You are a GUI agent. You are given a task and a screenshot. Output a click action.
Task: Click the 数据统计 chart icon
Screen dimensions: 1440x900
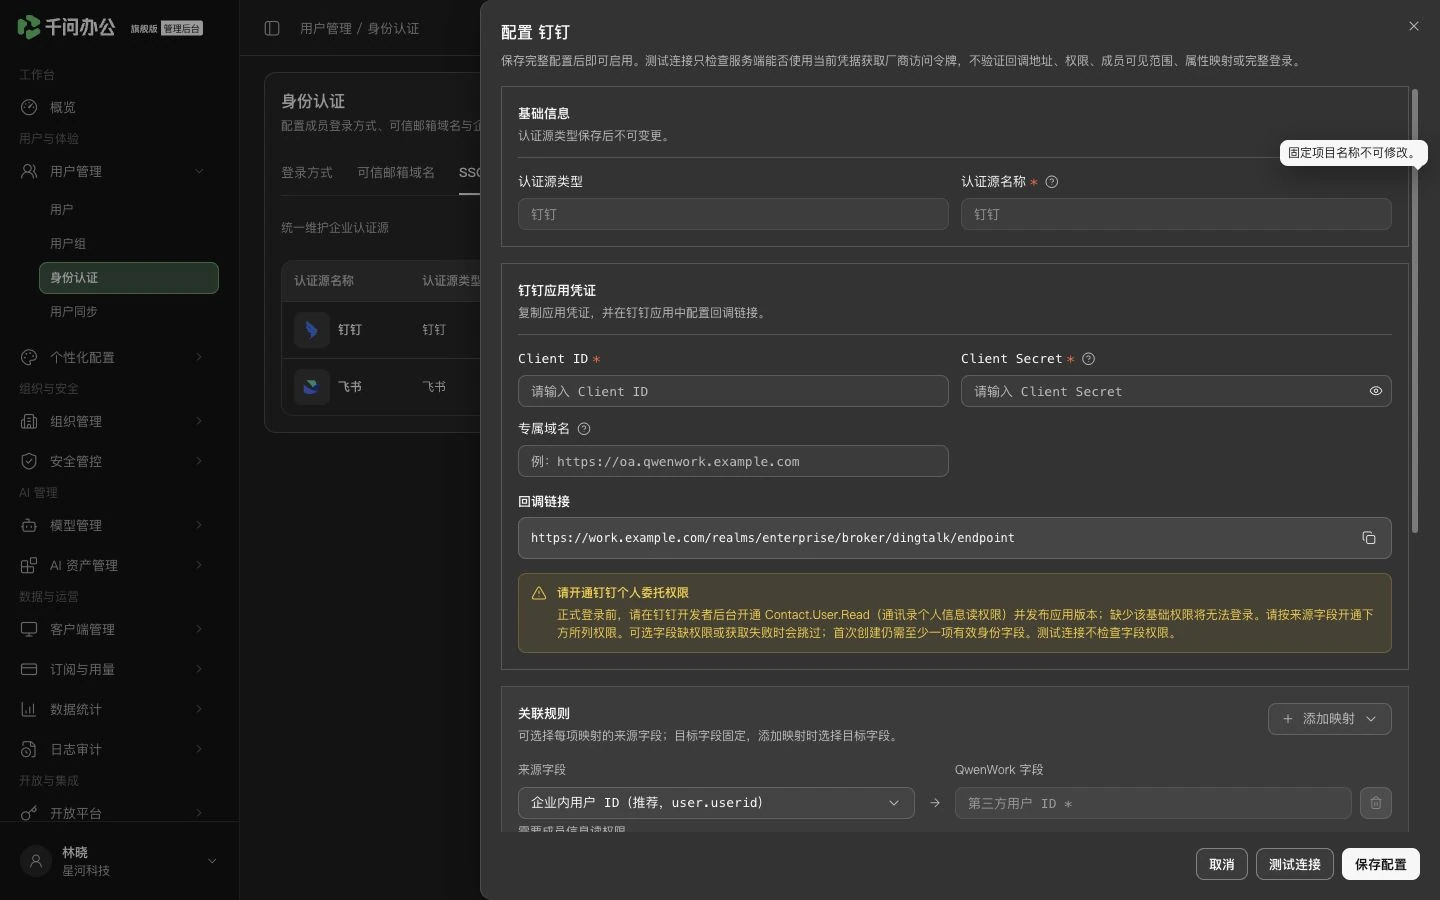(x=29, y=709)
